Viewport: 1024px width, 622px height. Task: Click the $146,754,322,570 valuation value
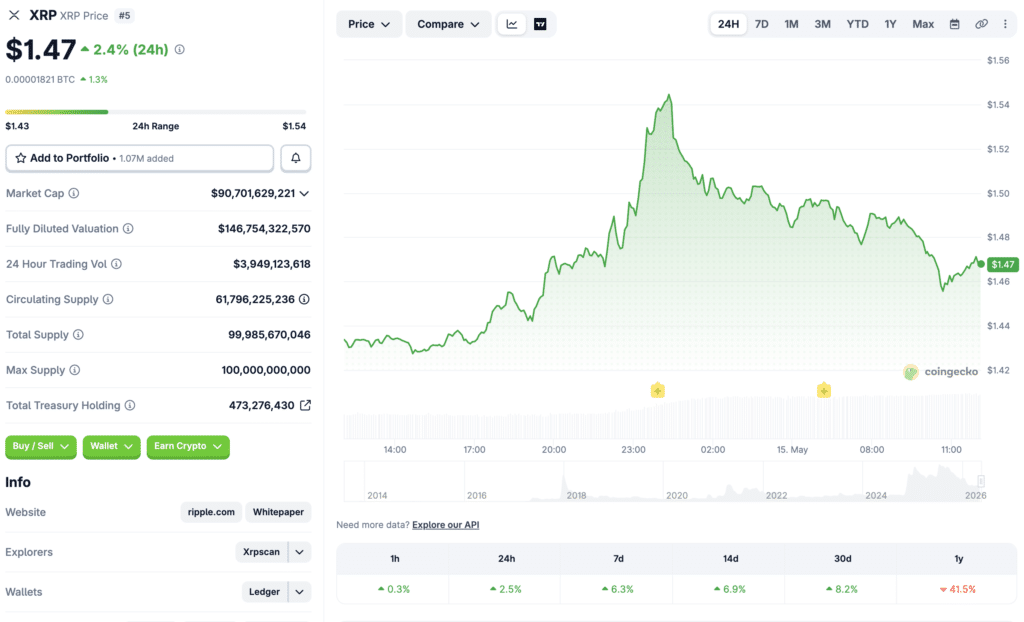[x=264, y=229]
